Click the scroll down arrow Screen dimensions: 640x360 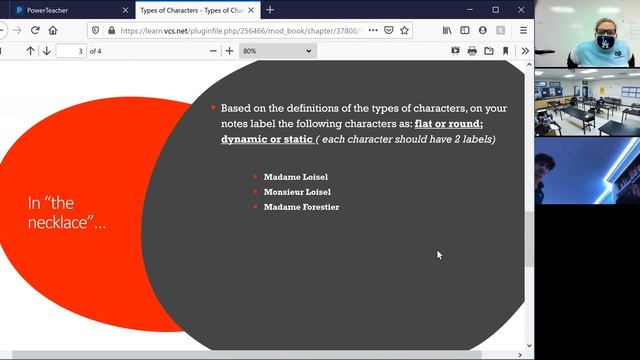(529, 346)
